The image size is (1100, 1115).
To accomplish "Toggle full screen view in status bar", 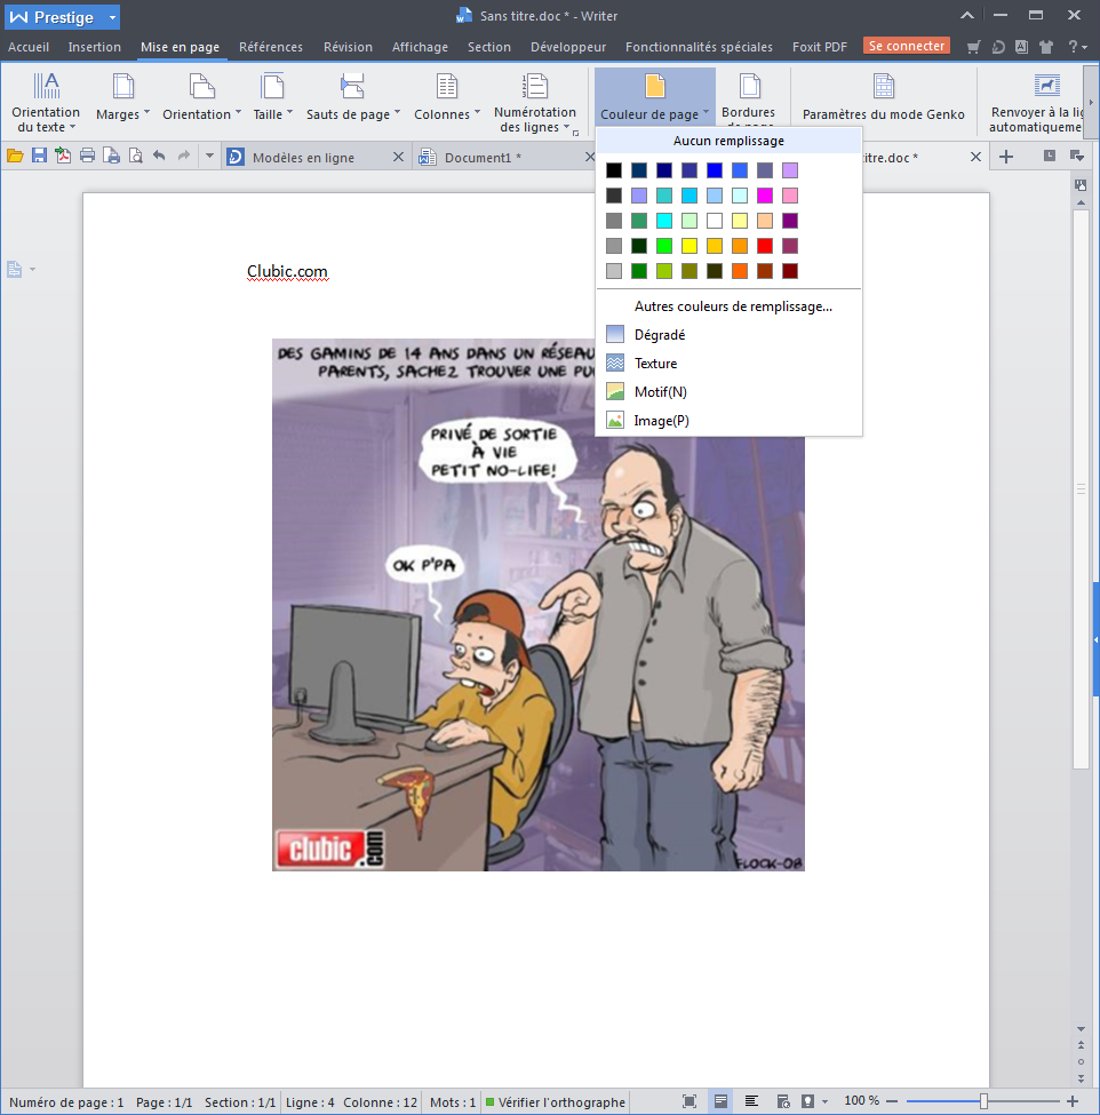I will coord(689,1101).
